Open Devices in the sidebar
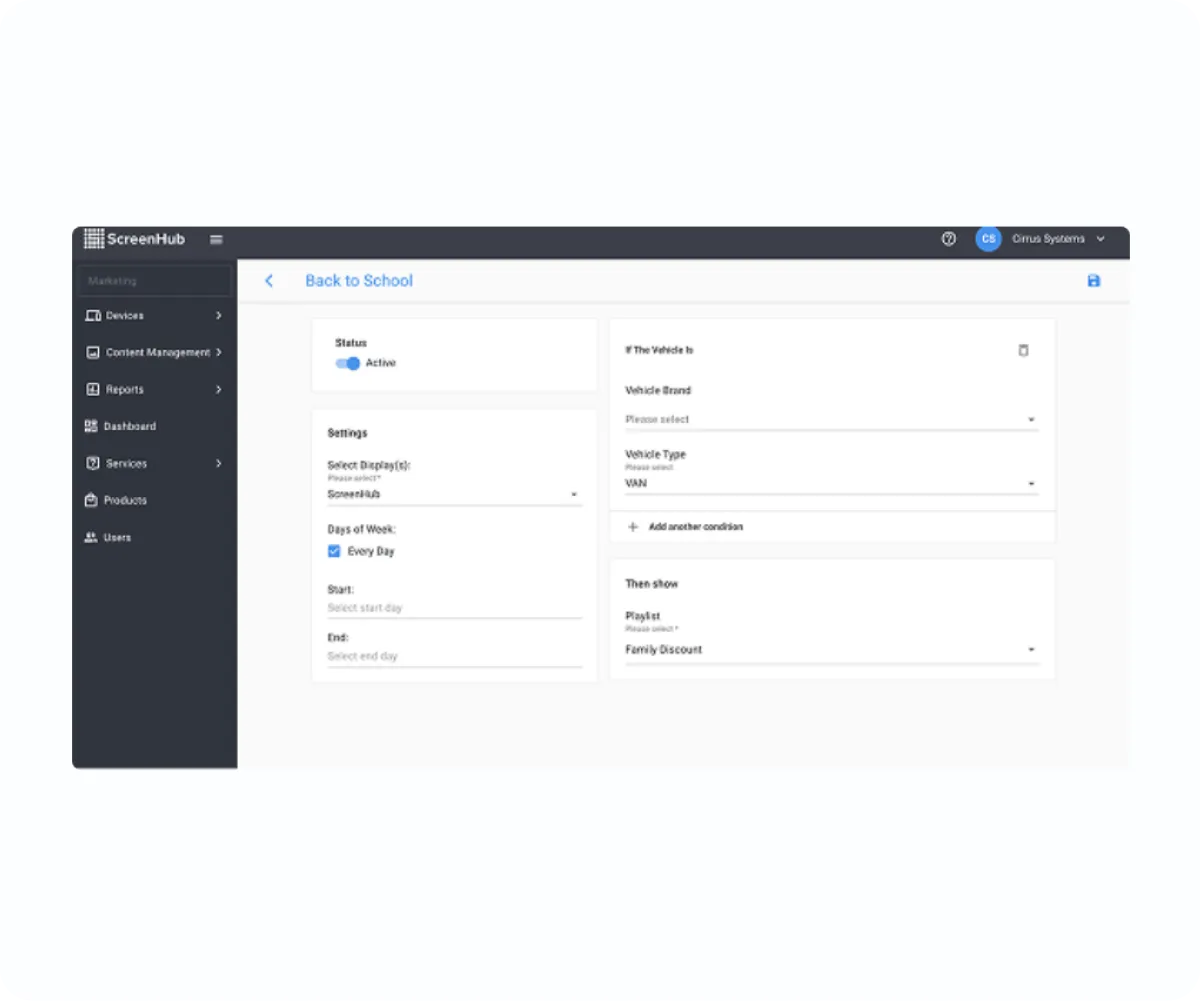1200x1001 pixels. 154,316
